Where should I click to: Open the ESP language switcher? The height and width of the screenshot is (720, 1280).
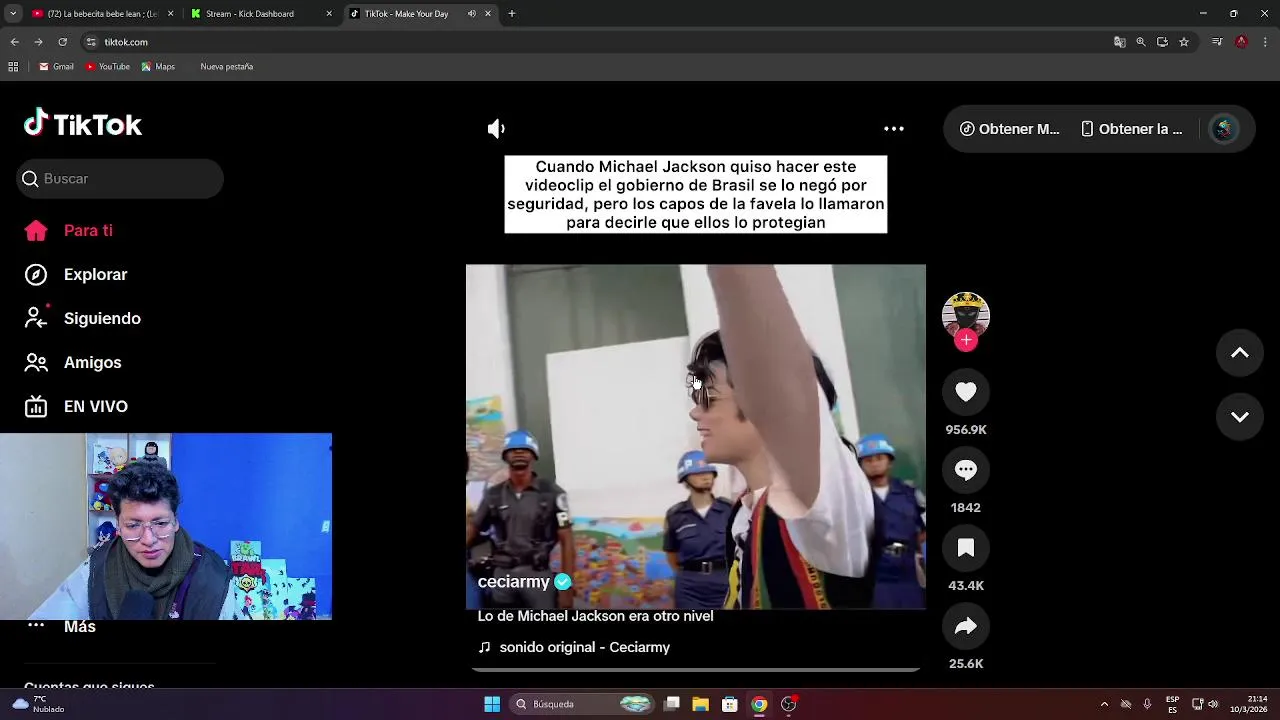click(1172, 704)
